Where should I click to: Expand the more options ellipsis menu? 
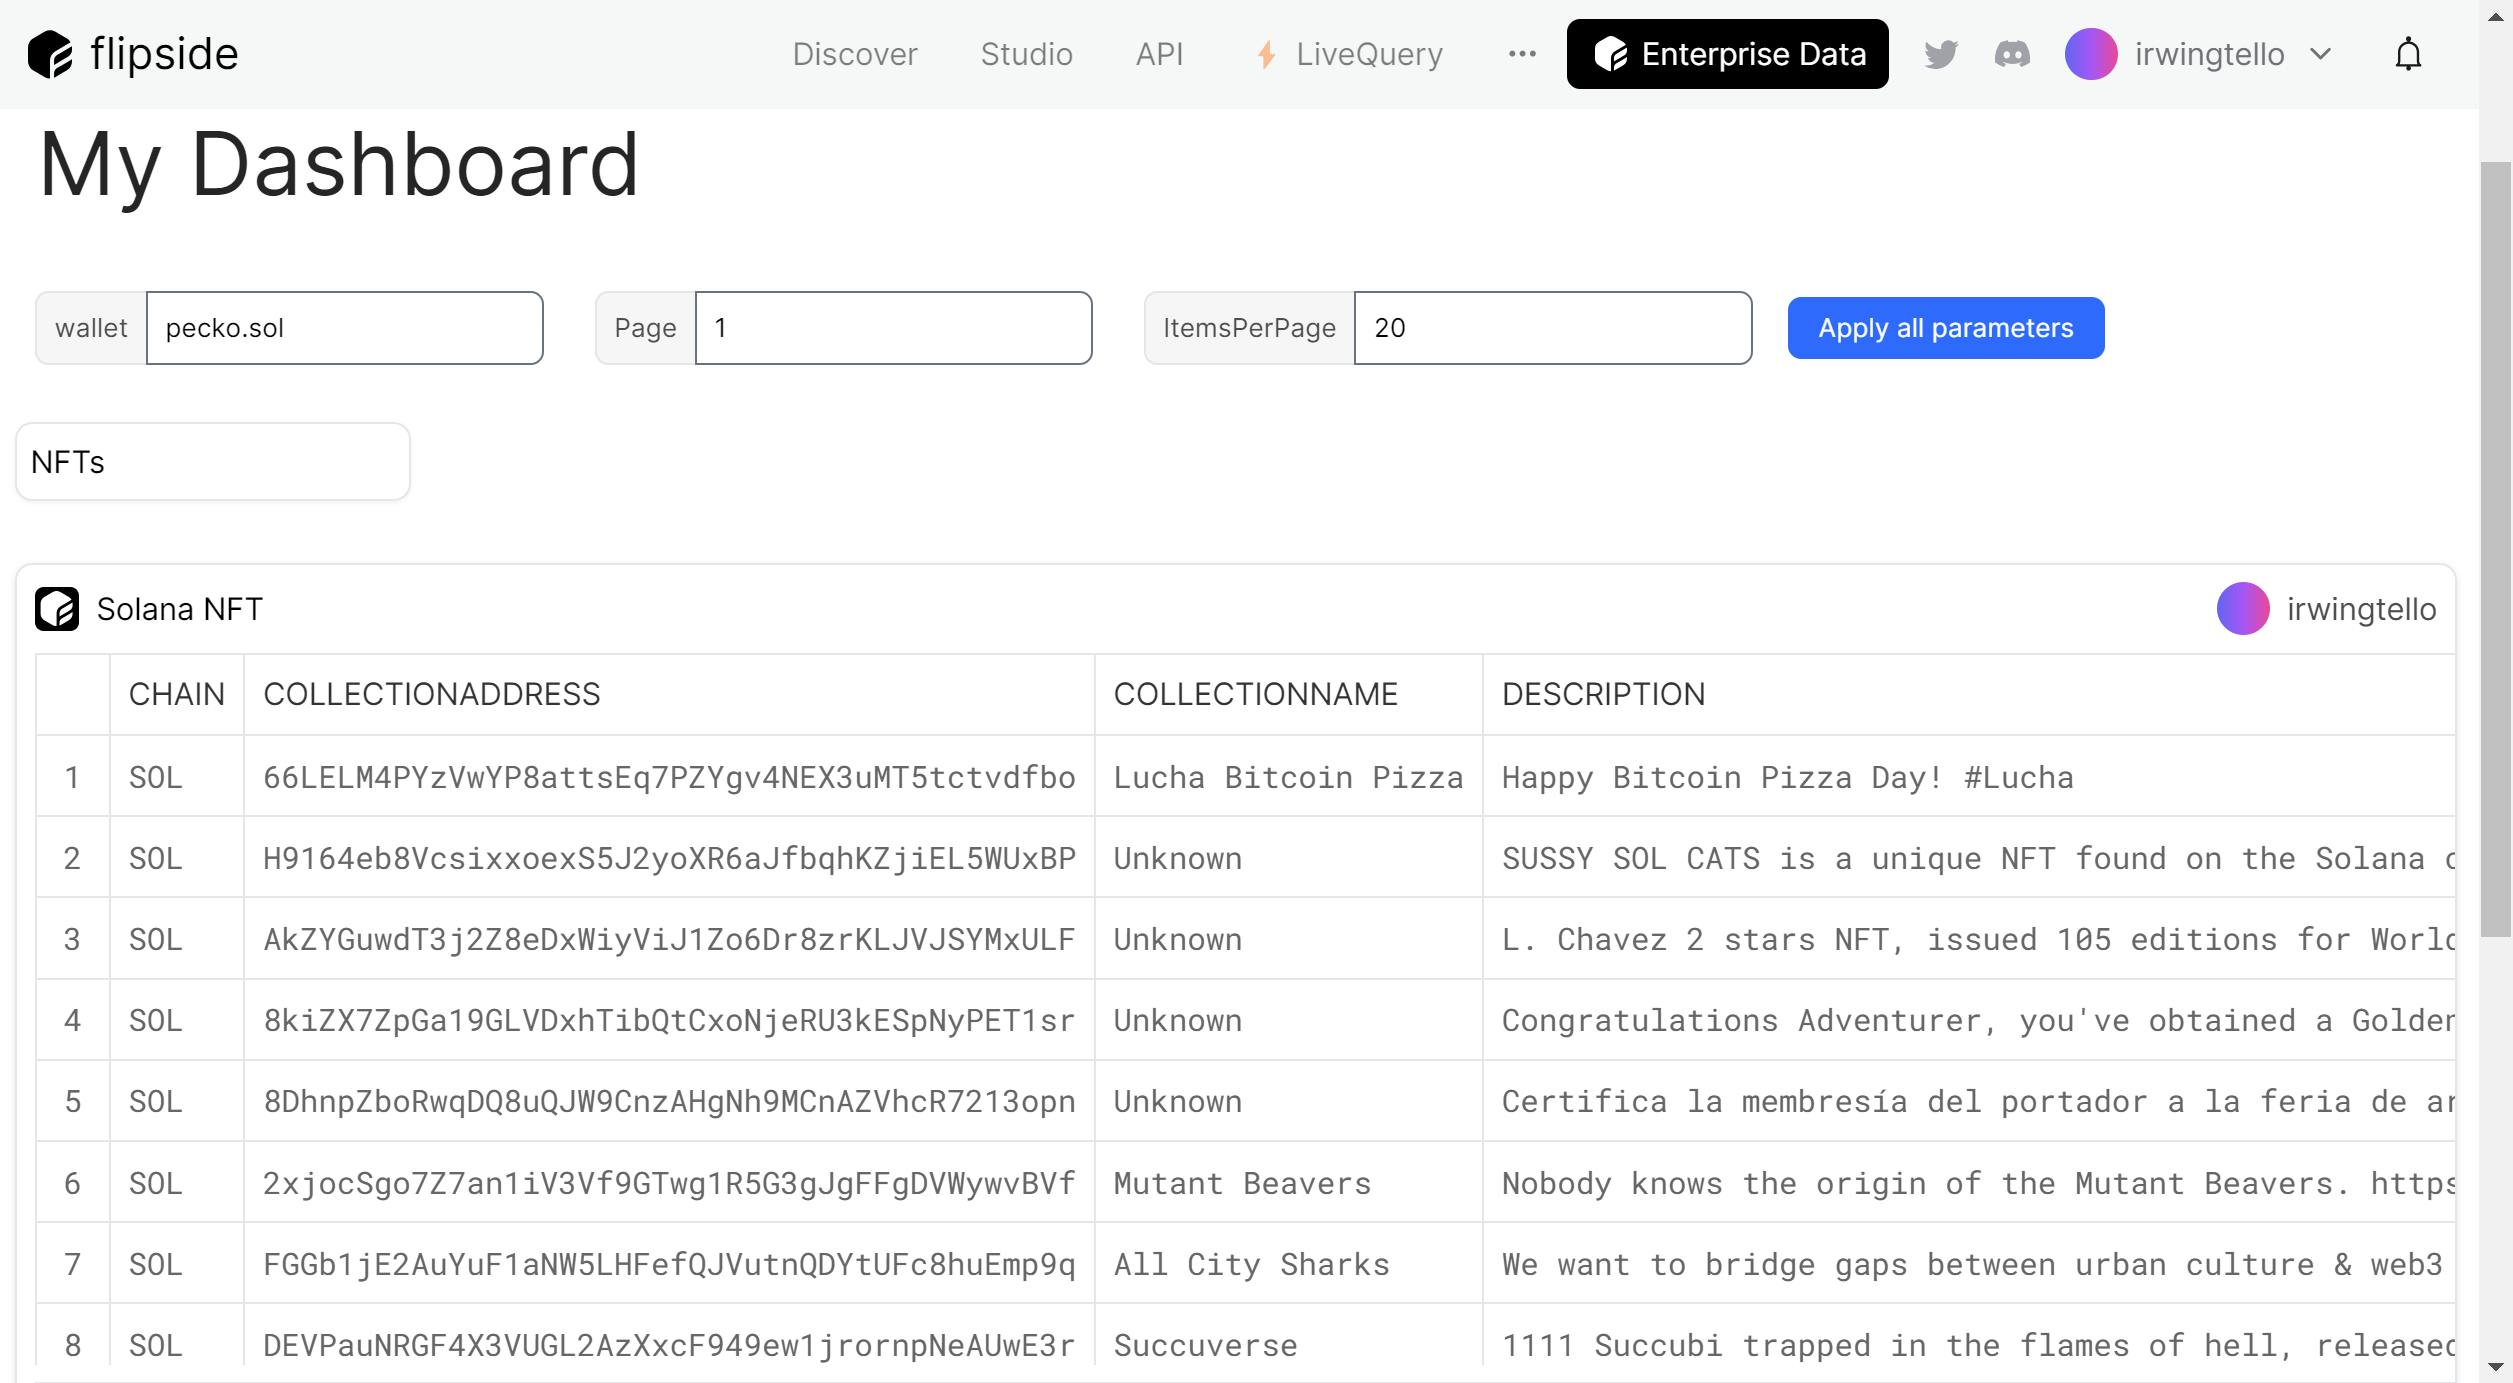click(x=1522, y=53)
